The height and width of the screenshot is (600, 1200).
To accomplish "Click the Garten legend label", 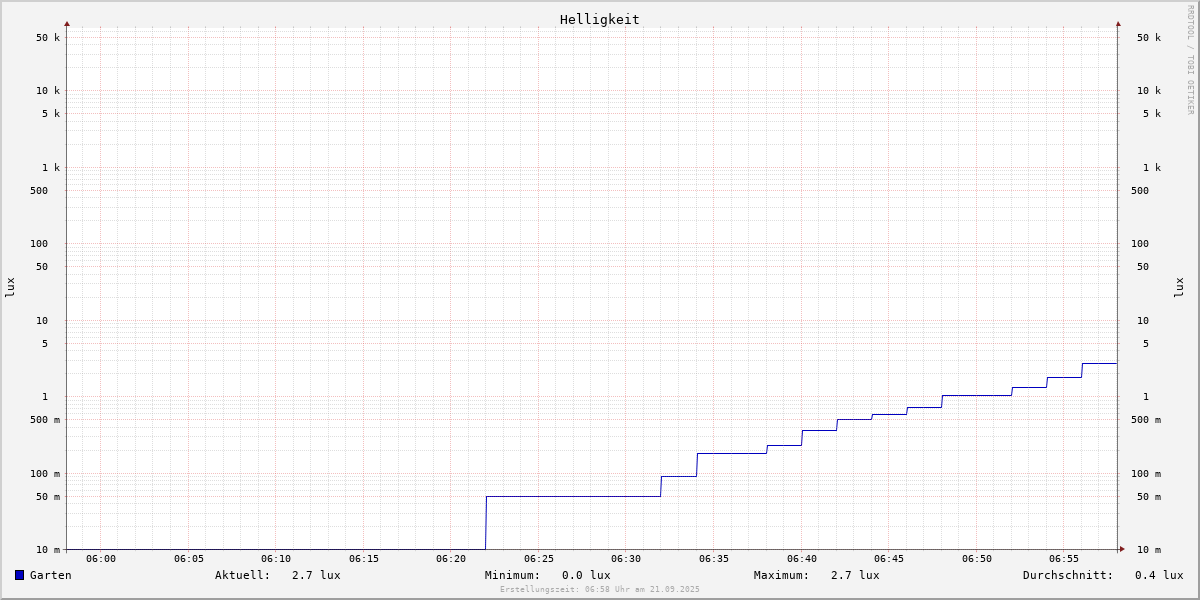I will click(50, 575).
